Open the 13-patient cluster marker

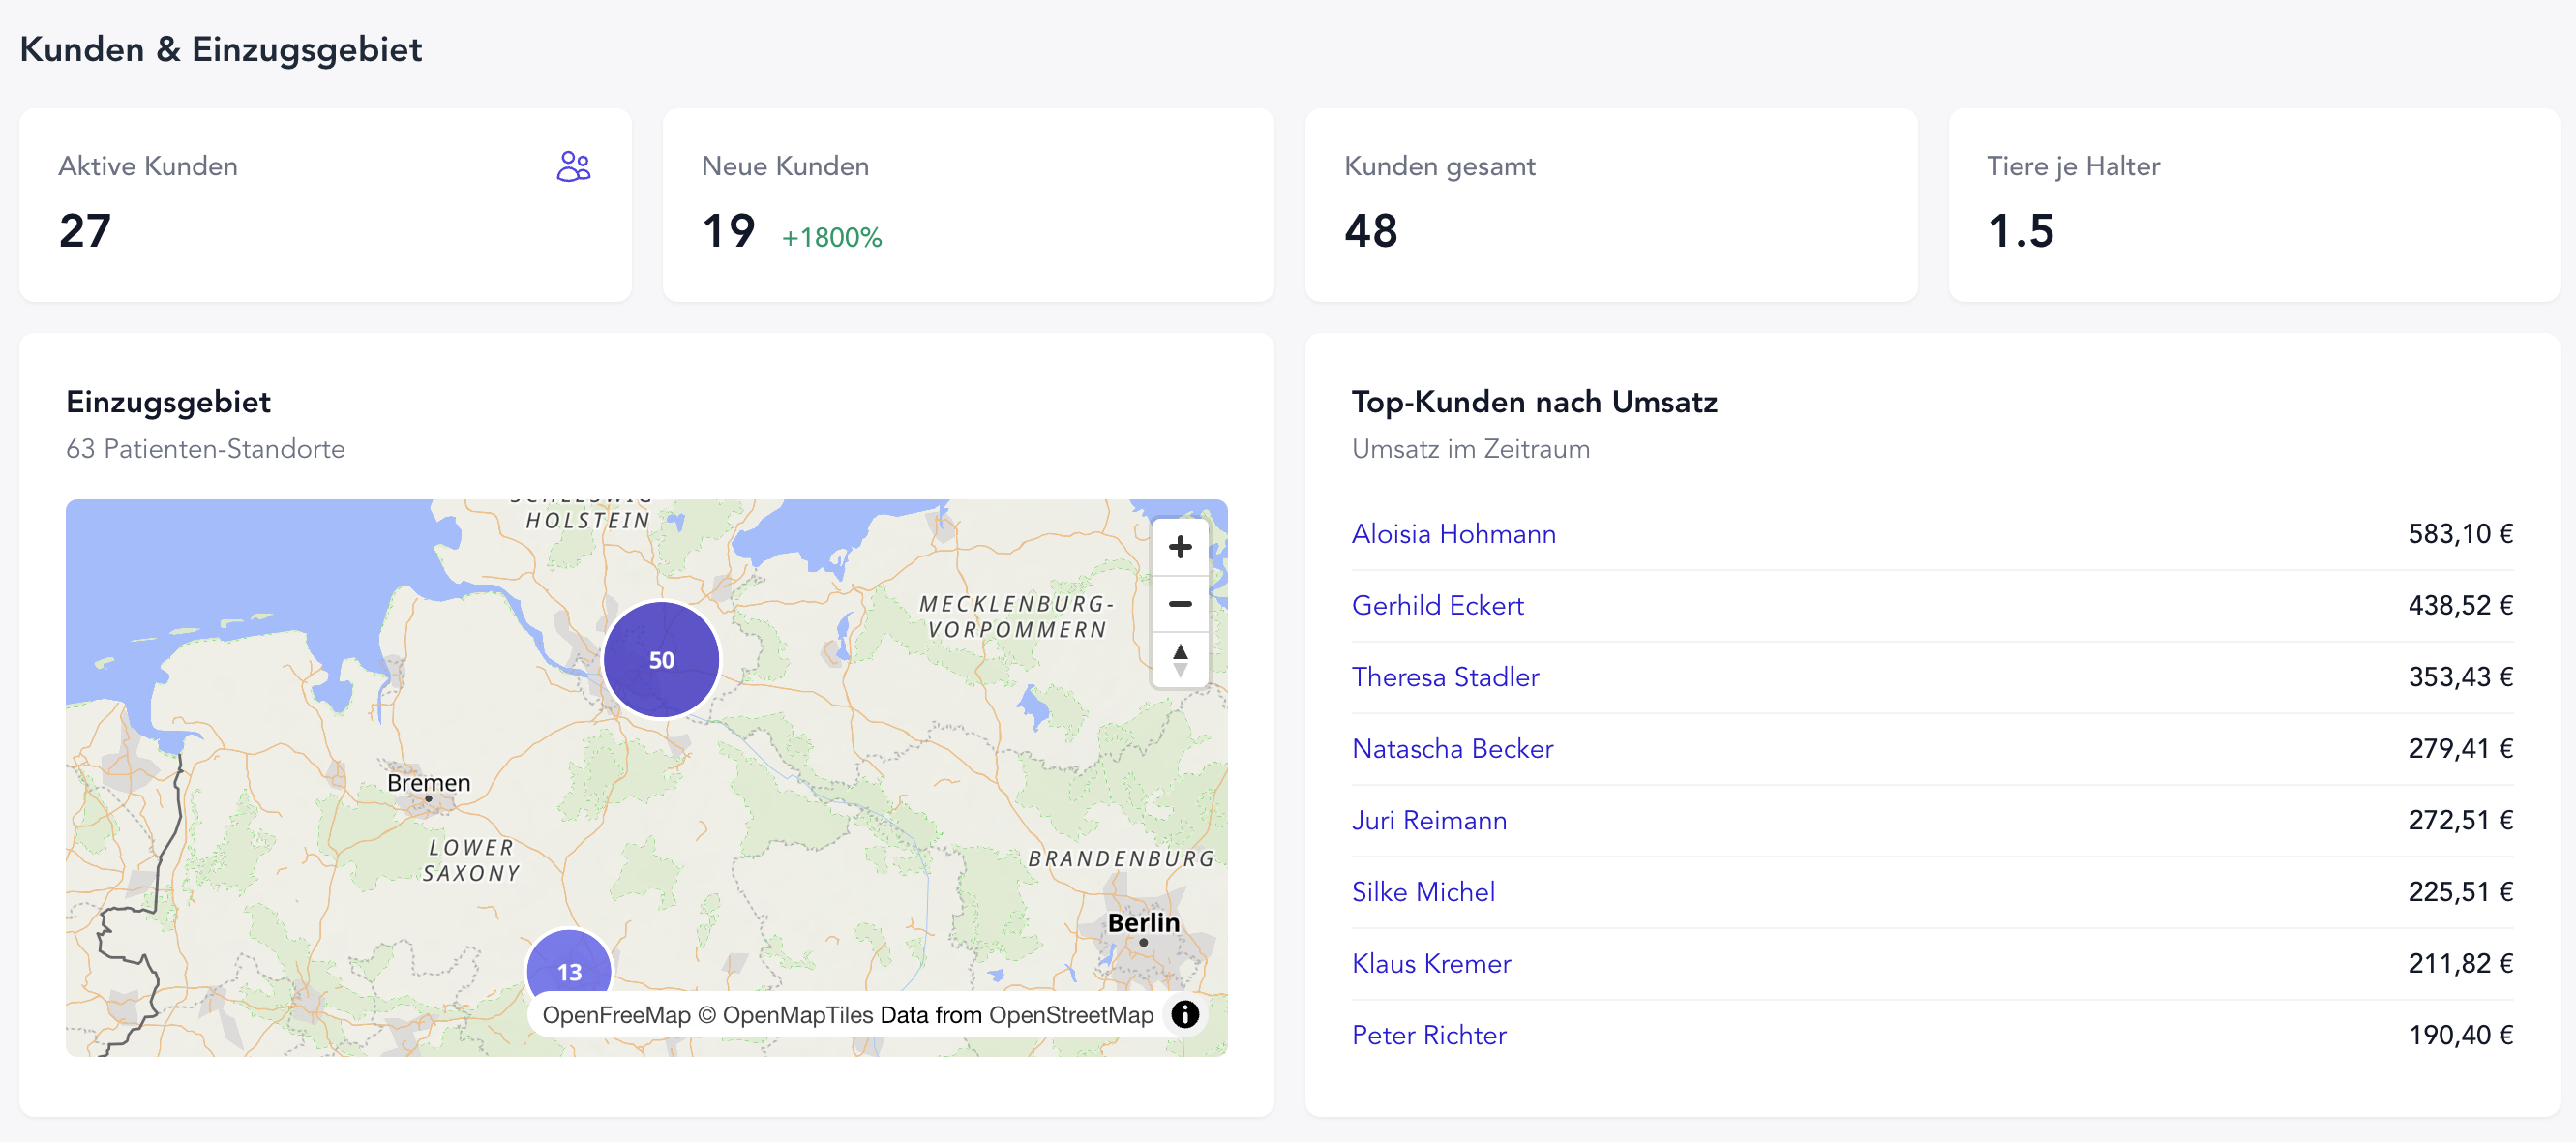(x=569, y=971)
